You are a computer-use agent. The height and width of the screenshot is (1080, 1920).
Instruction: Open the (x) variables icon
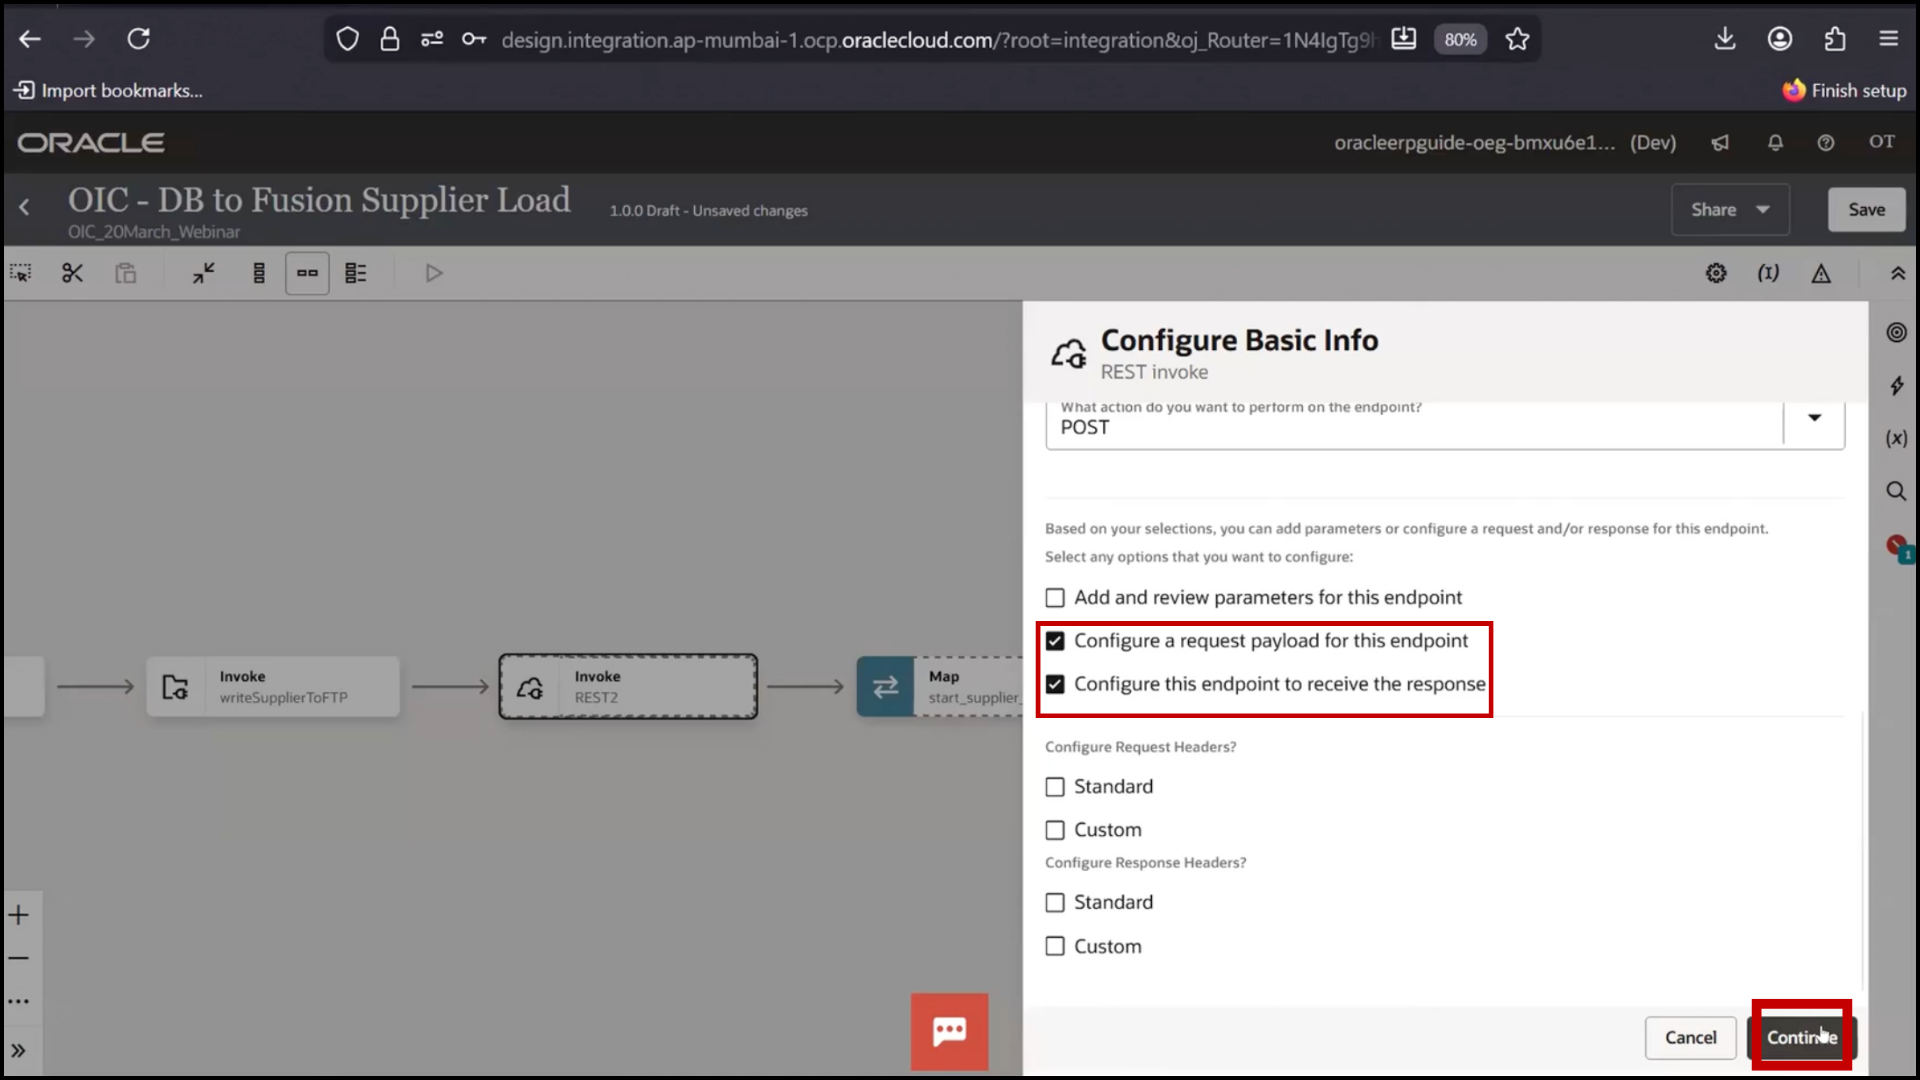coord(1896,438)
